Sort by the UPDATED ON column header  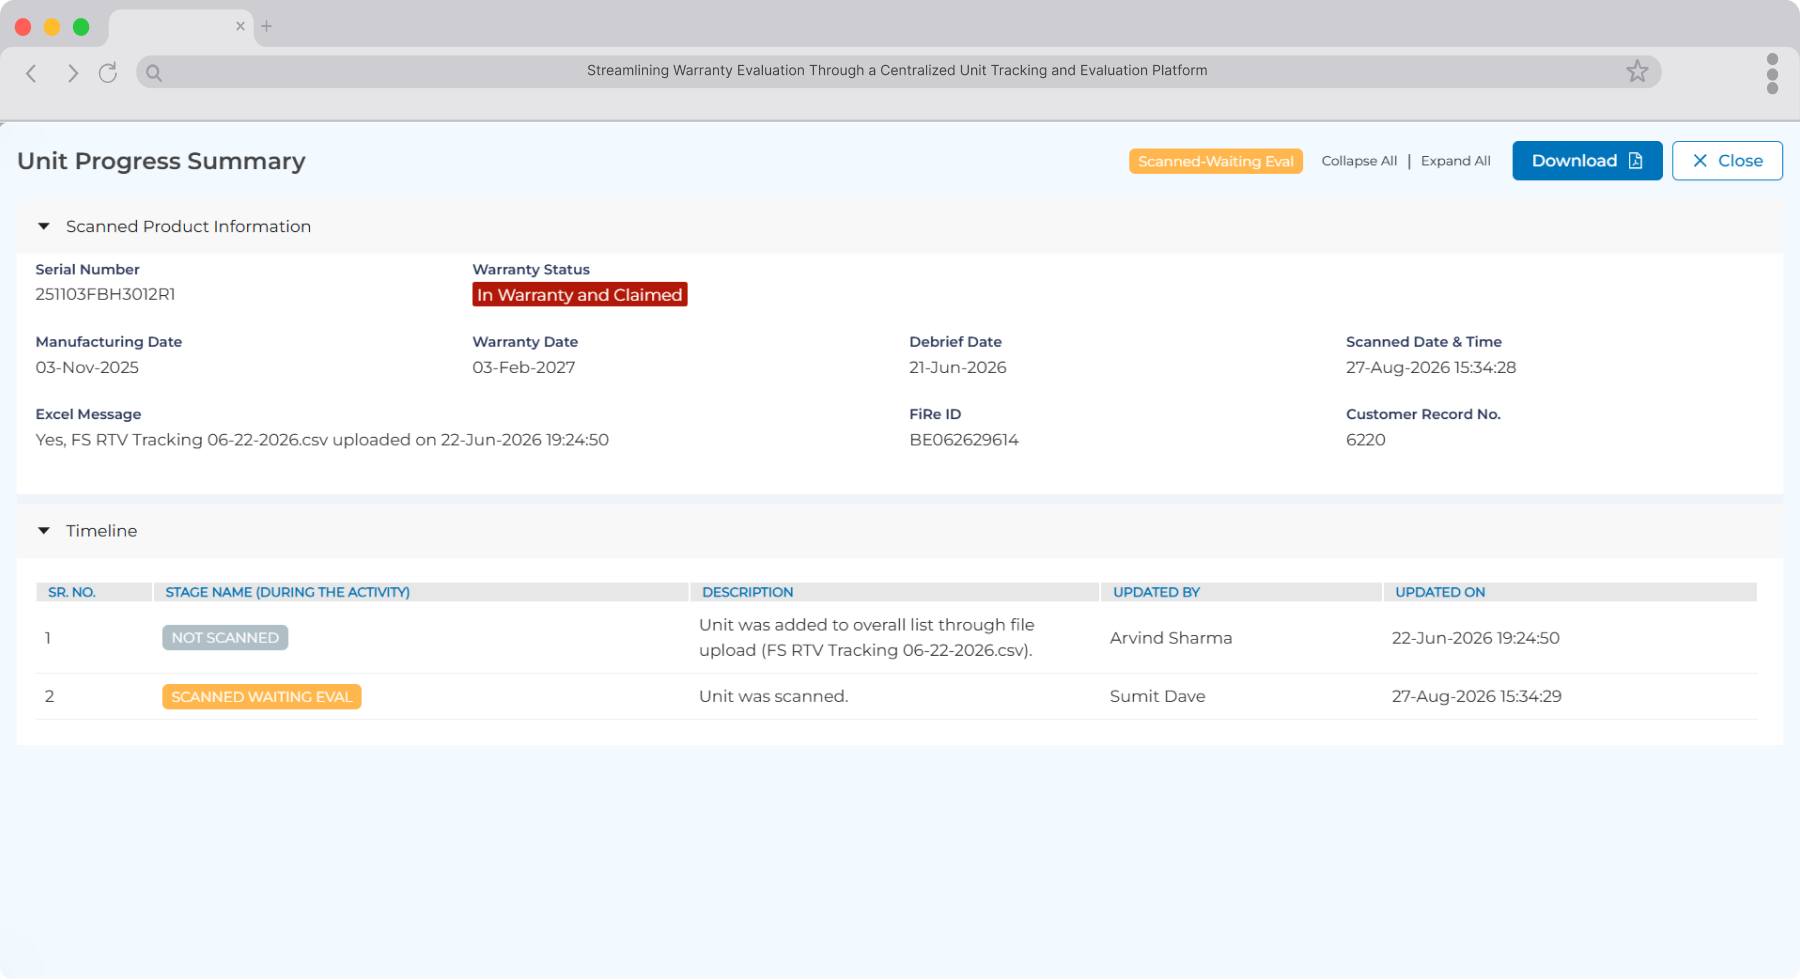pos(1440,592)
